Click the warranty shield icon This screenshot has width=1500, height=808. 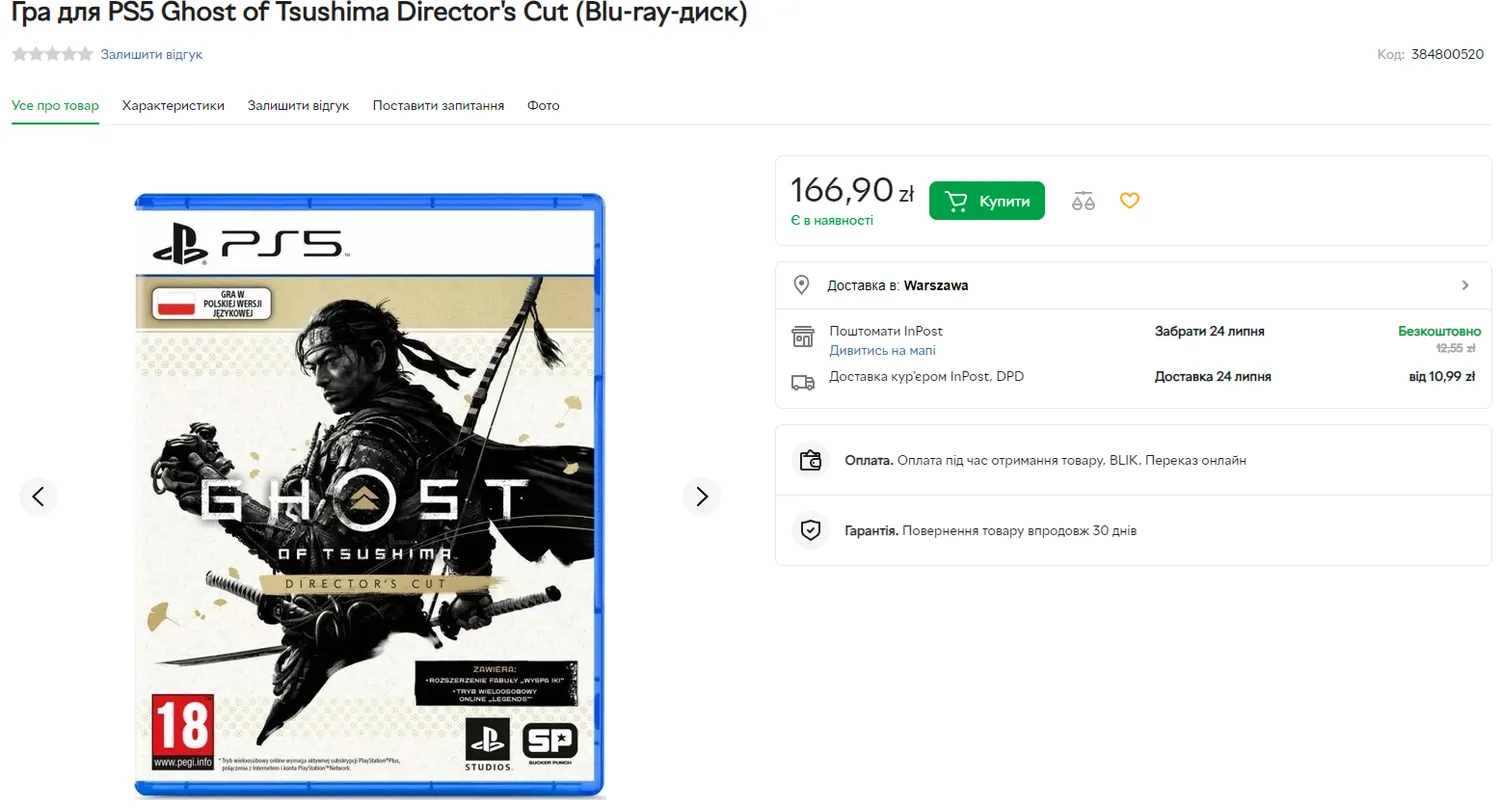tap(811, 530)
